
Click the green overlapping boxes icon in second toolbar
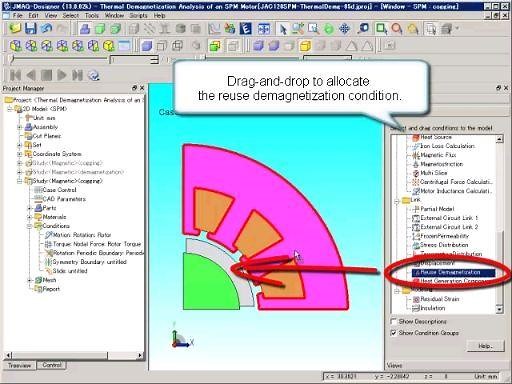[x=215, y=46]
